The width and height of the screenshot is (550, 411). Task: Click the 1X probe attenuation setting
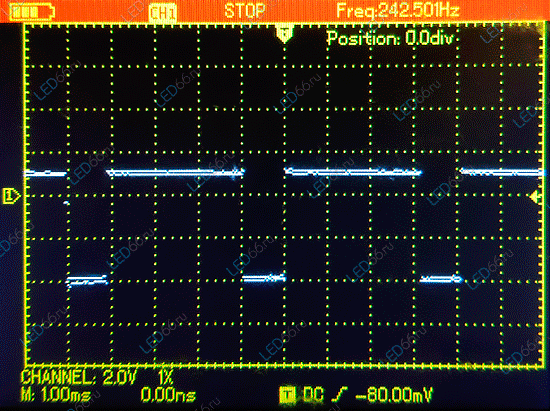tap(166, 377)
